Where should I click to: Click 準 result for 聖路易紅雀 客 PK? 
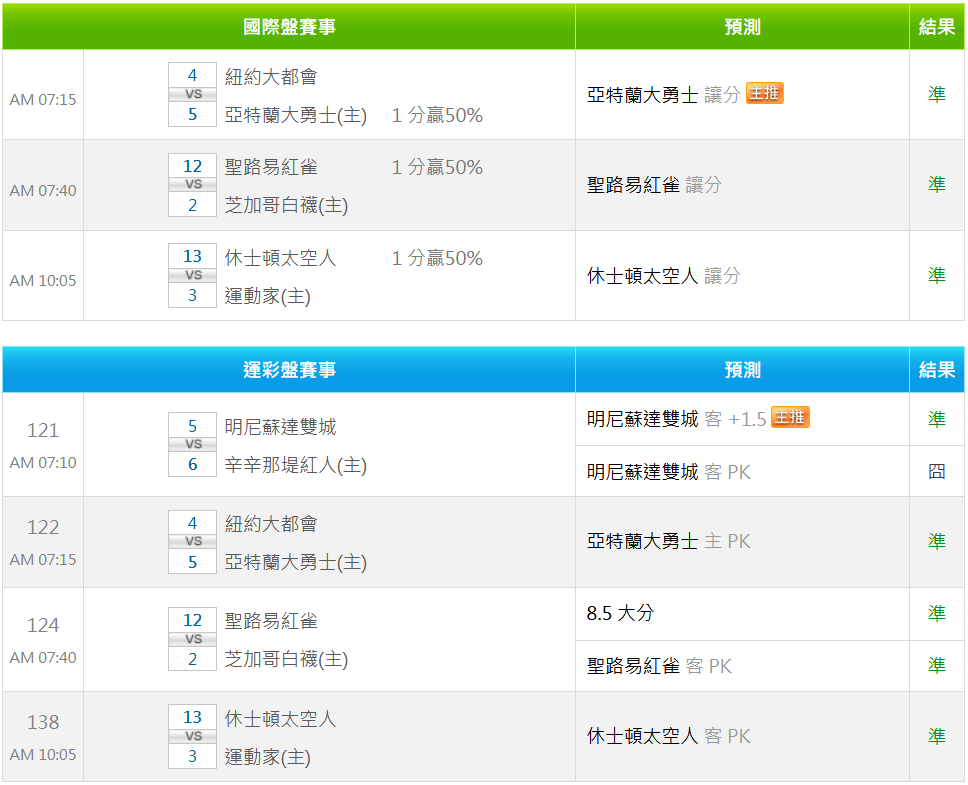pyautogui.click(x=937, y=665)
